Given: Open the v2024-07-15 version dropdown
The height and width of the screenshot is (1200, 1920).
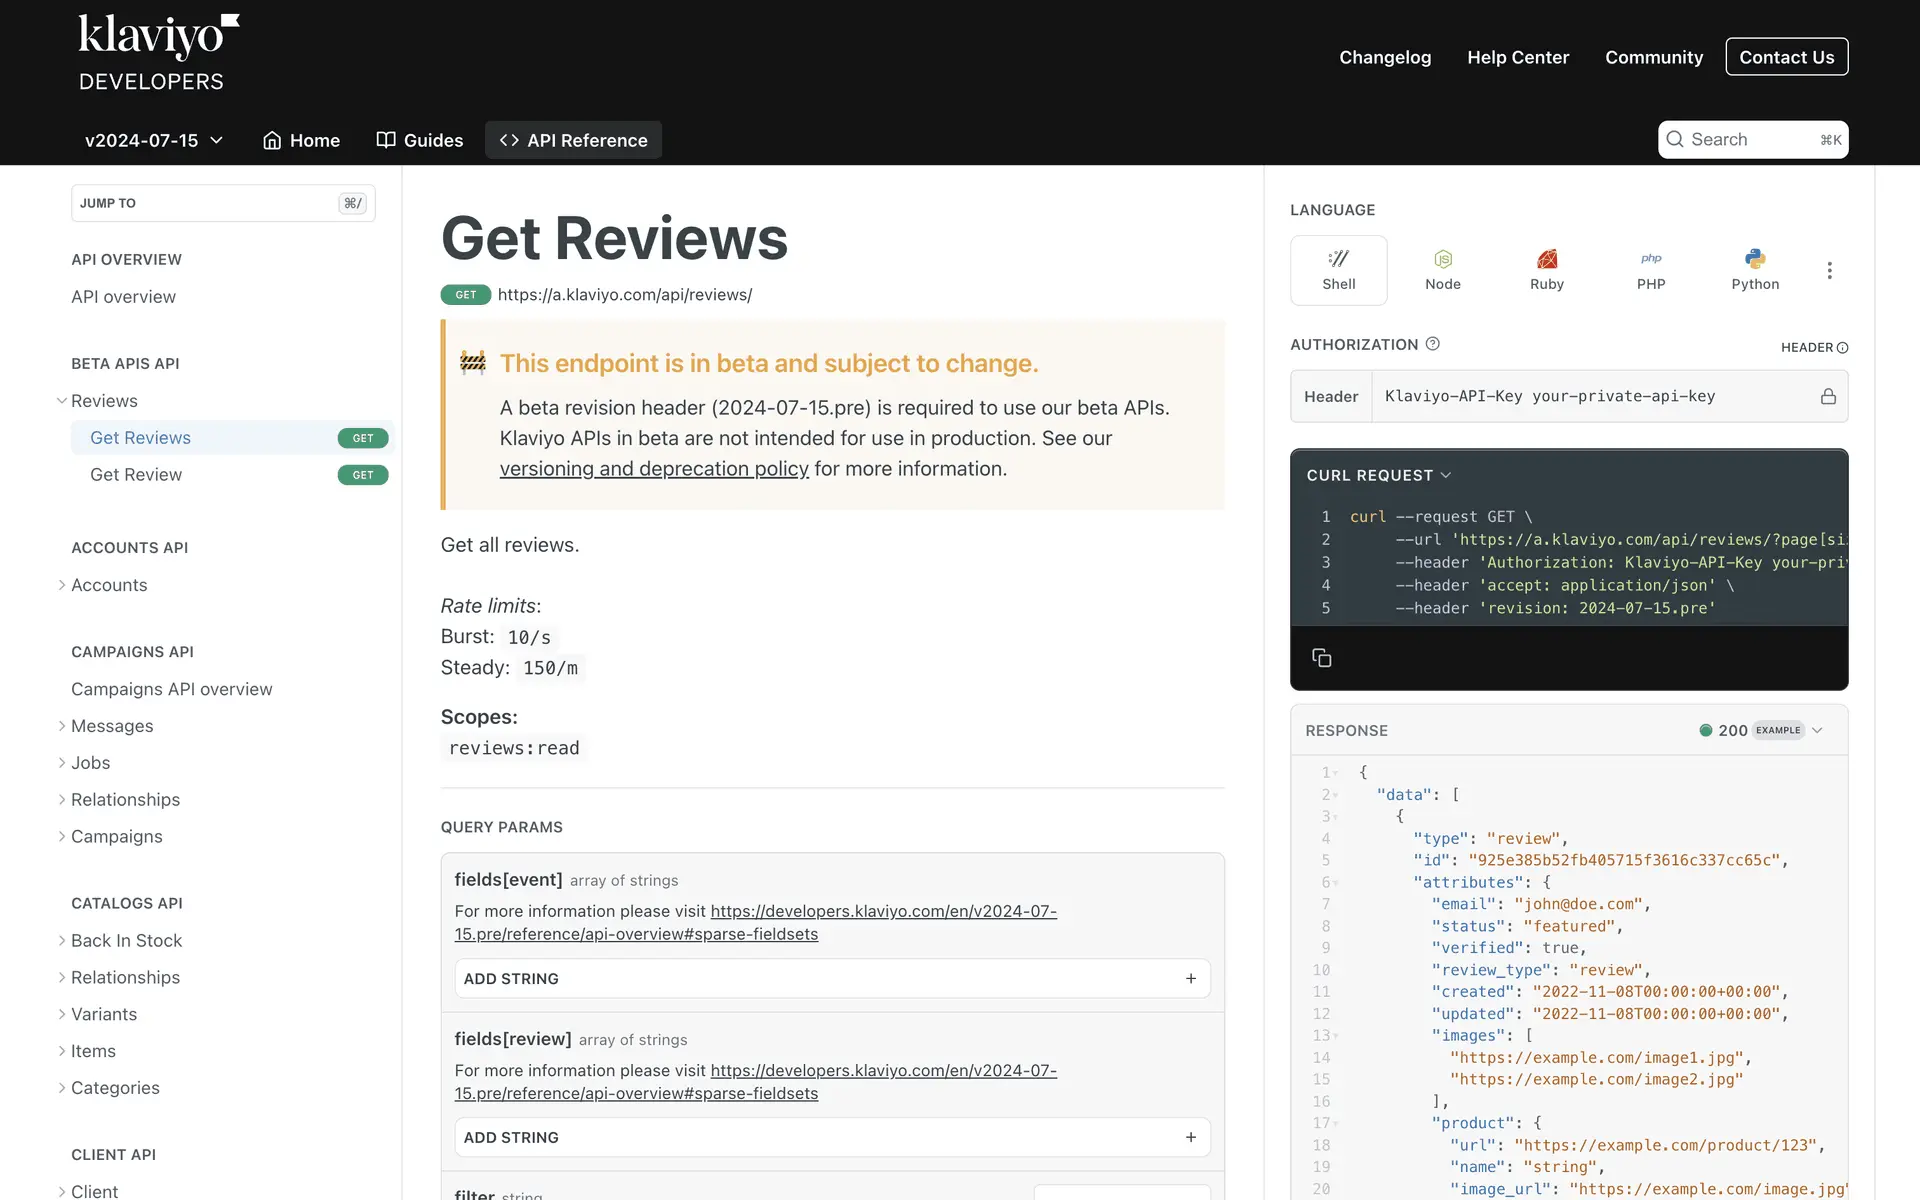Looking at the screenshot, I should (153, 141).
